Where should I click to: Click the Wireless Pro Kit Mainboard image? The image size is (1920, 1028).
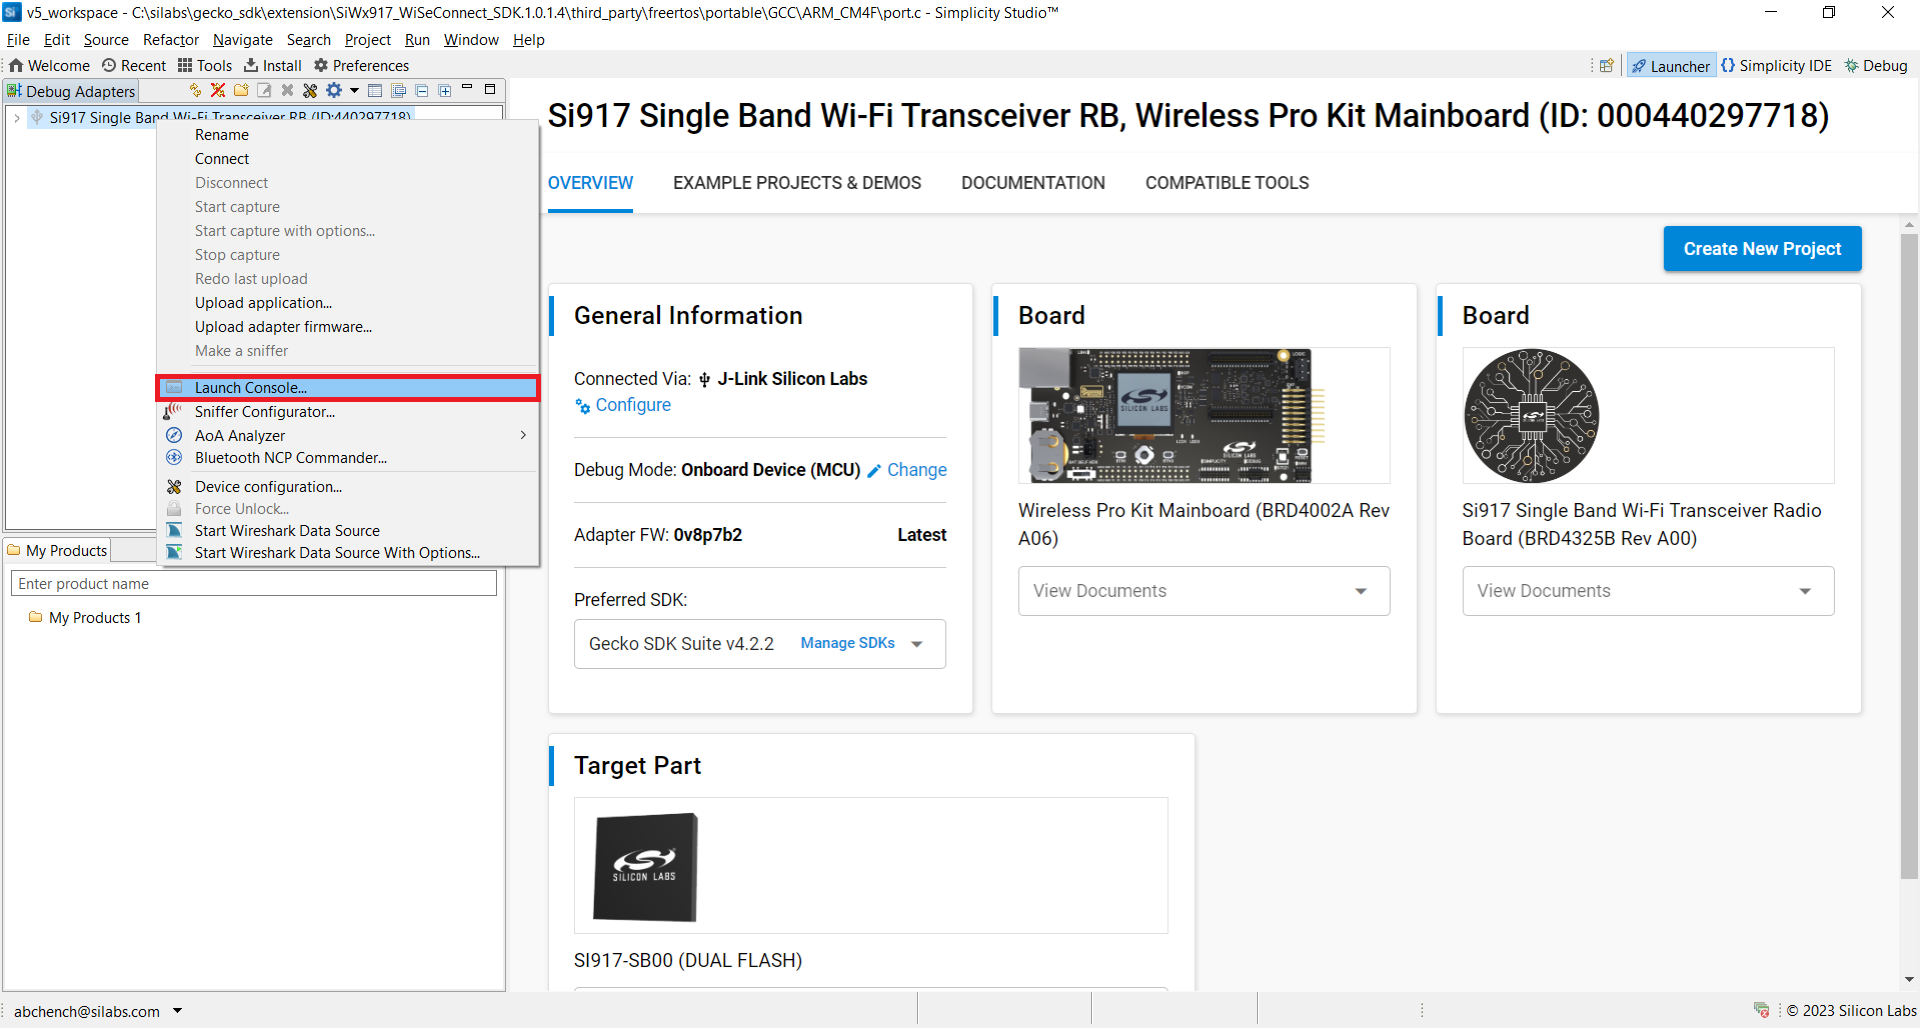(1171, 415)
